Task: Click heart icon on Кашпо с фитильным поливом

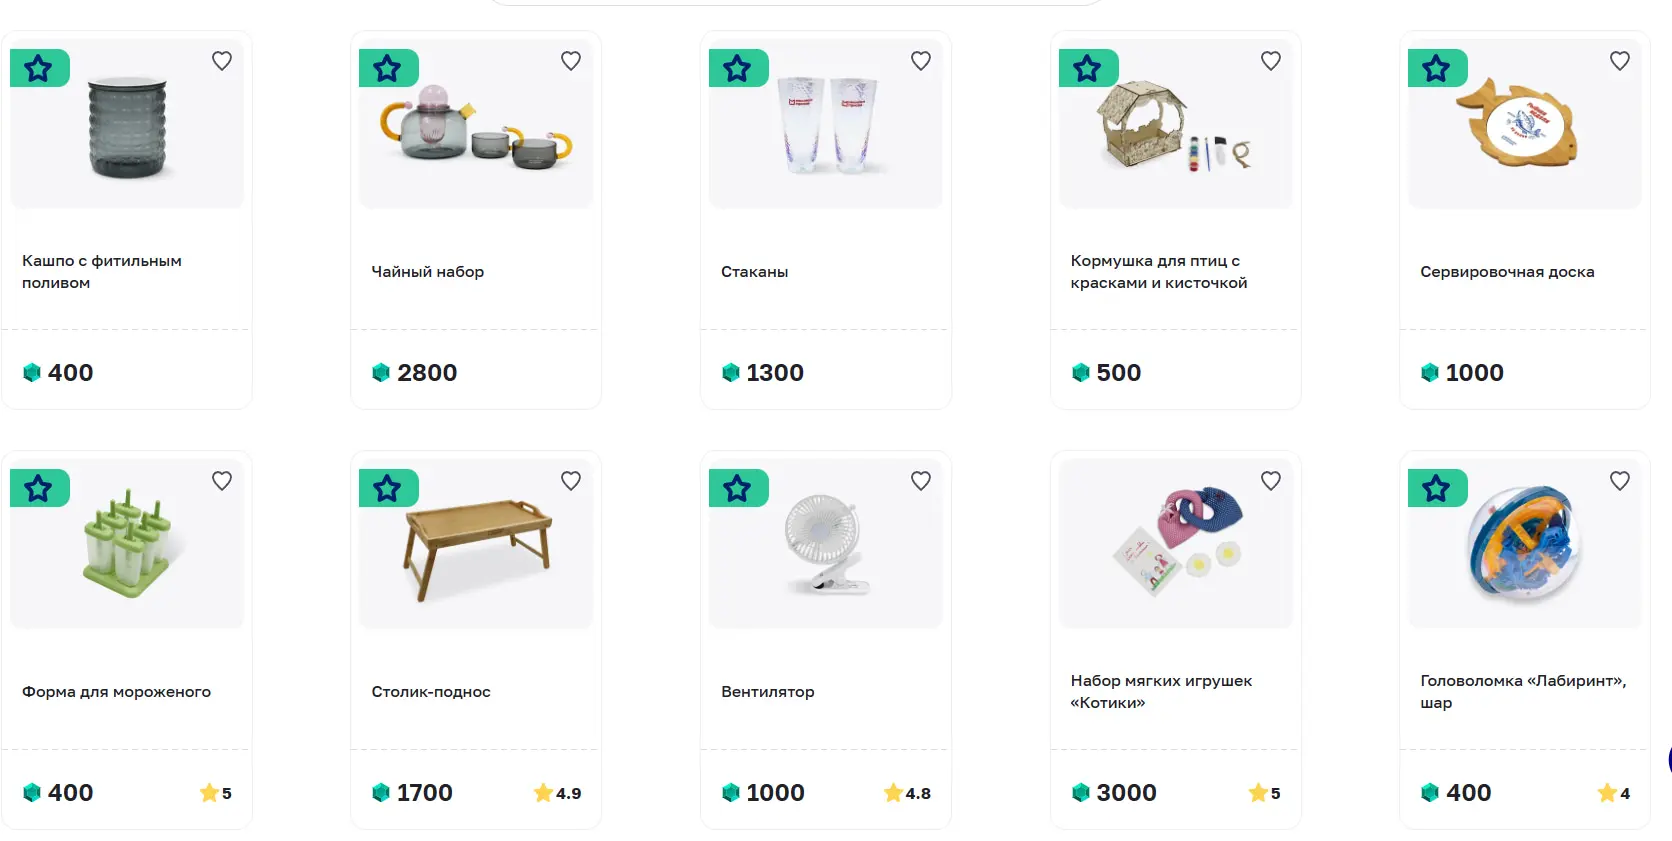Action: pyautogui.click(x=222, y=61)
